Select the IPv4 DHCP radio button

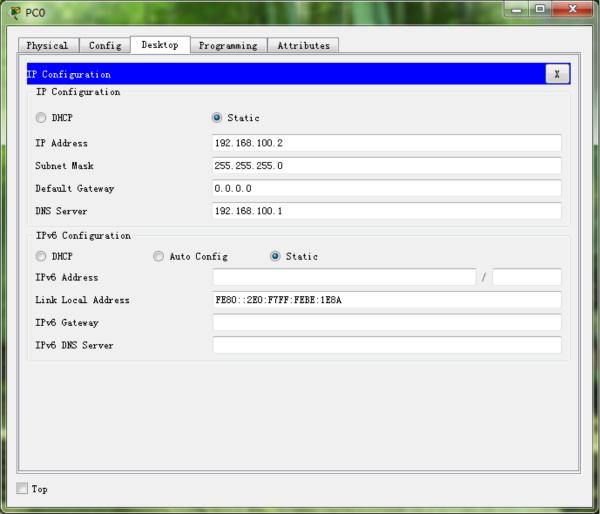click(41, 117)
